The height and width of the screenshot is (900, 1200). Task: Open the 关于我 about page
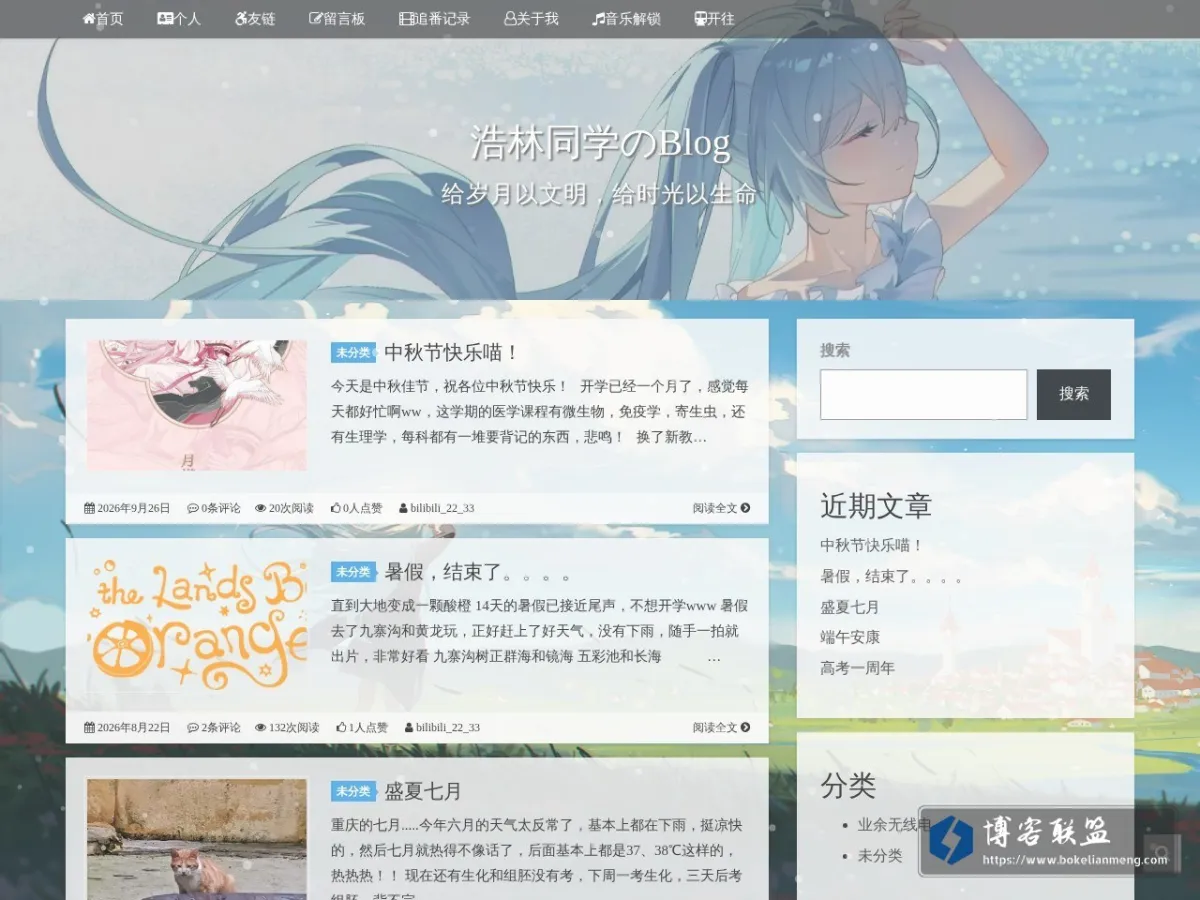[531, 19]
